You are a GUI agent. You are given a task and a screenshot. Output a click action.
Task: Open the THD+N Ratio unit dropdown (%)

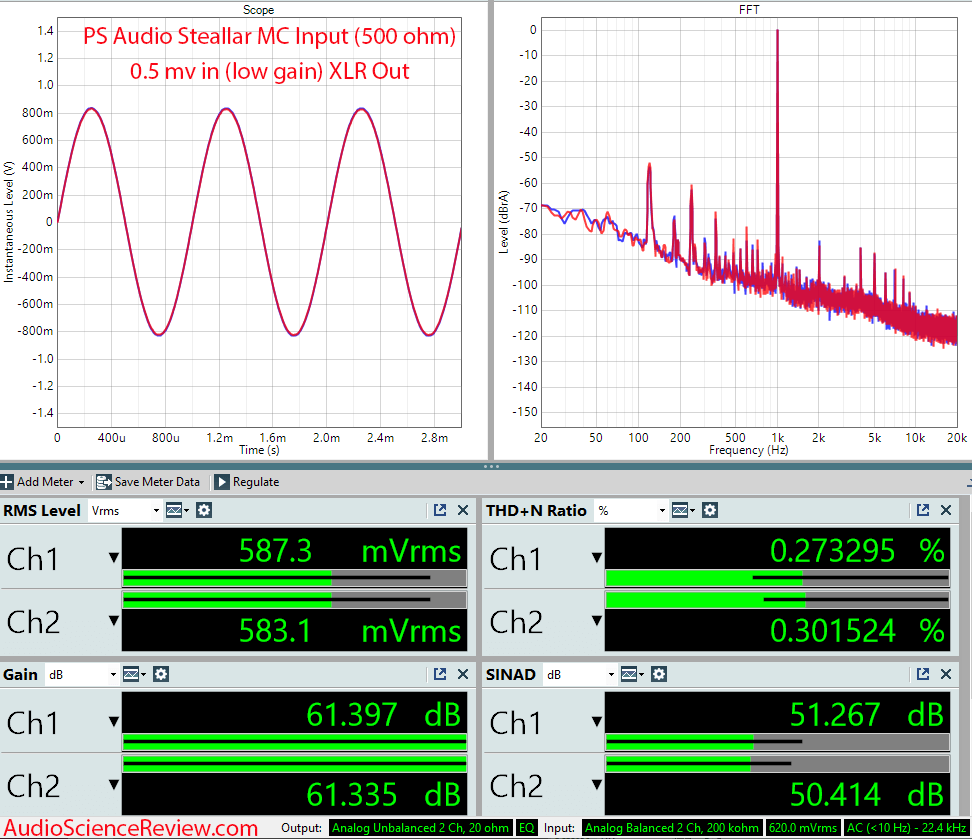click(x=631, y=510)
